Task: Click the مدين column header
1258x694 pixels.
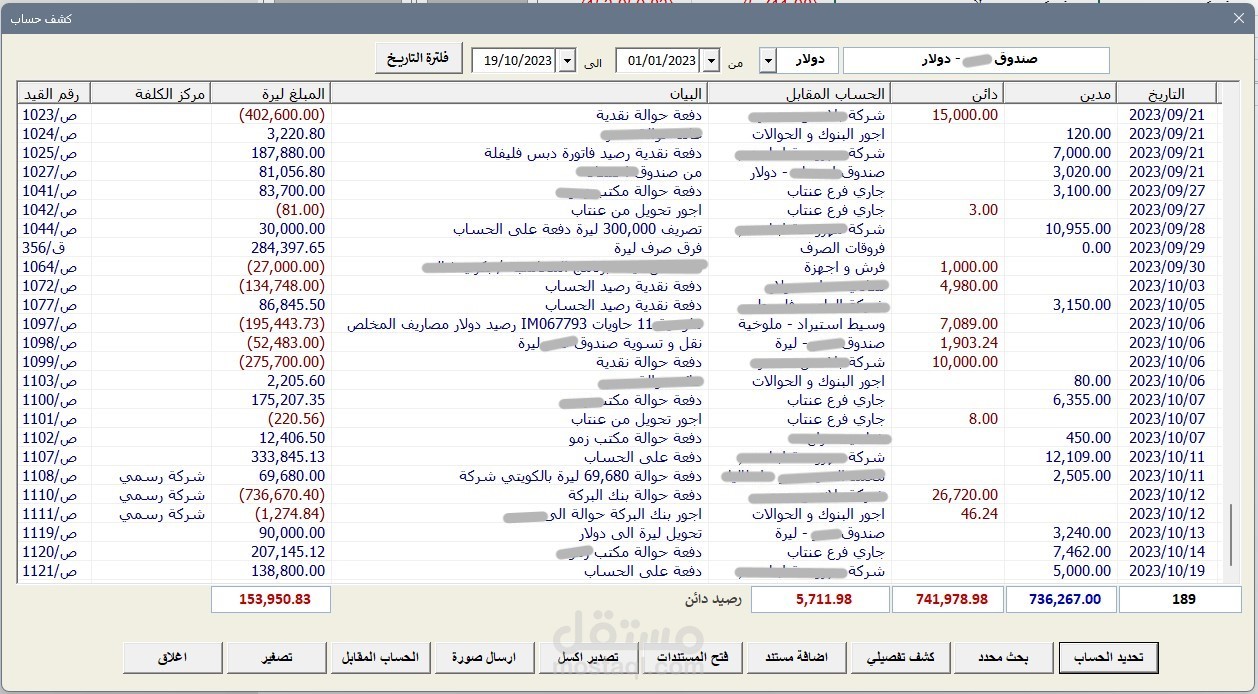Action: [1059, 94]
